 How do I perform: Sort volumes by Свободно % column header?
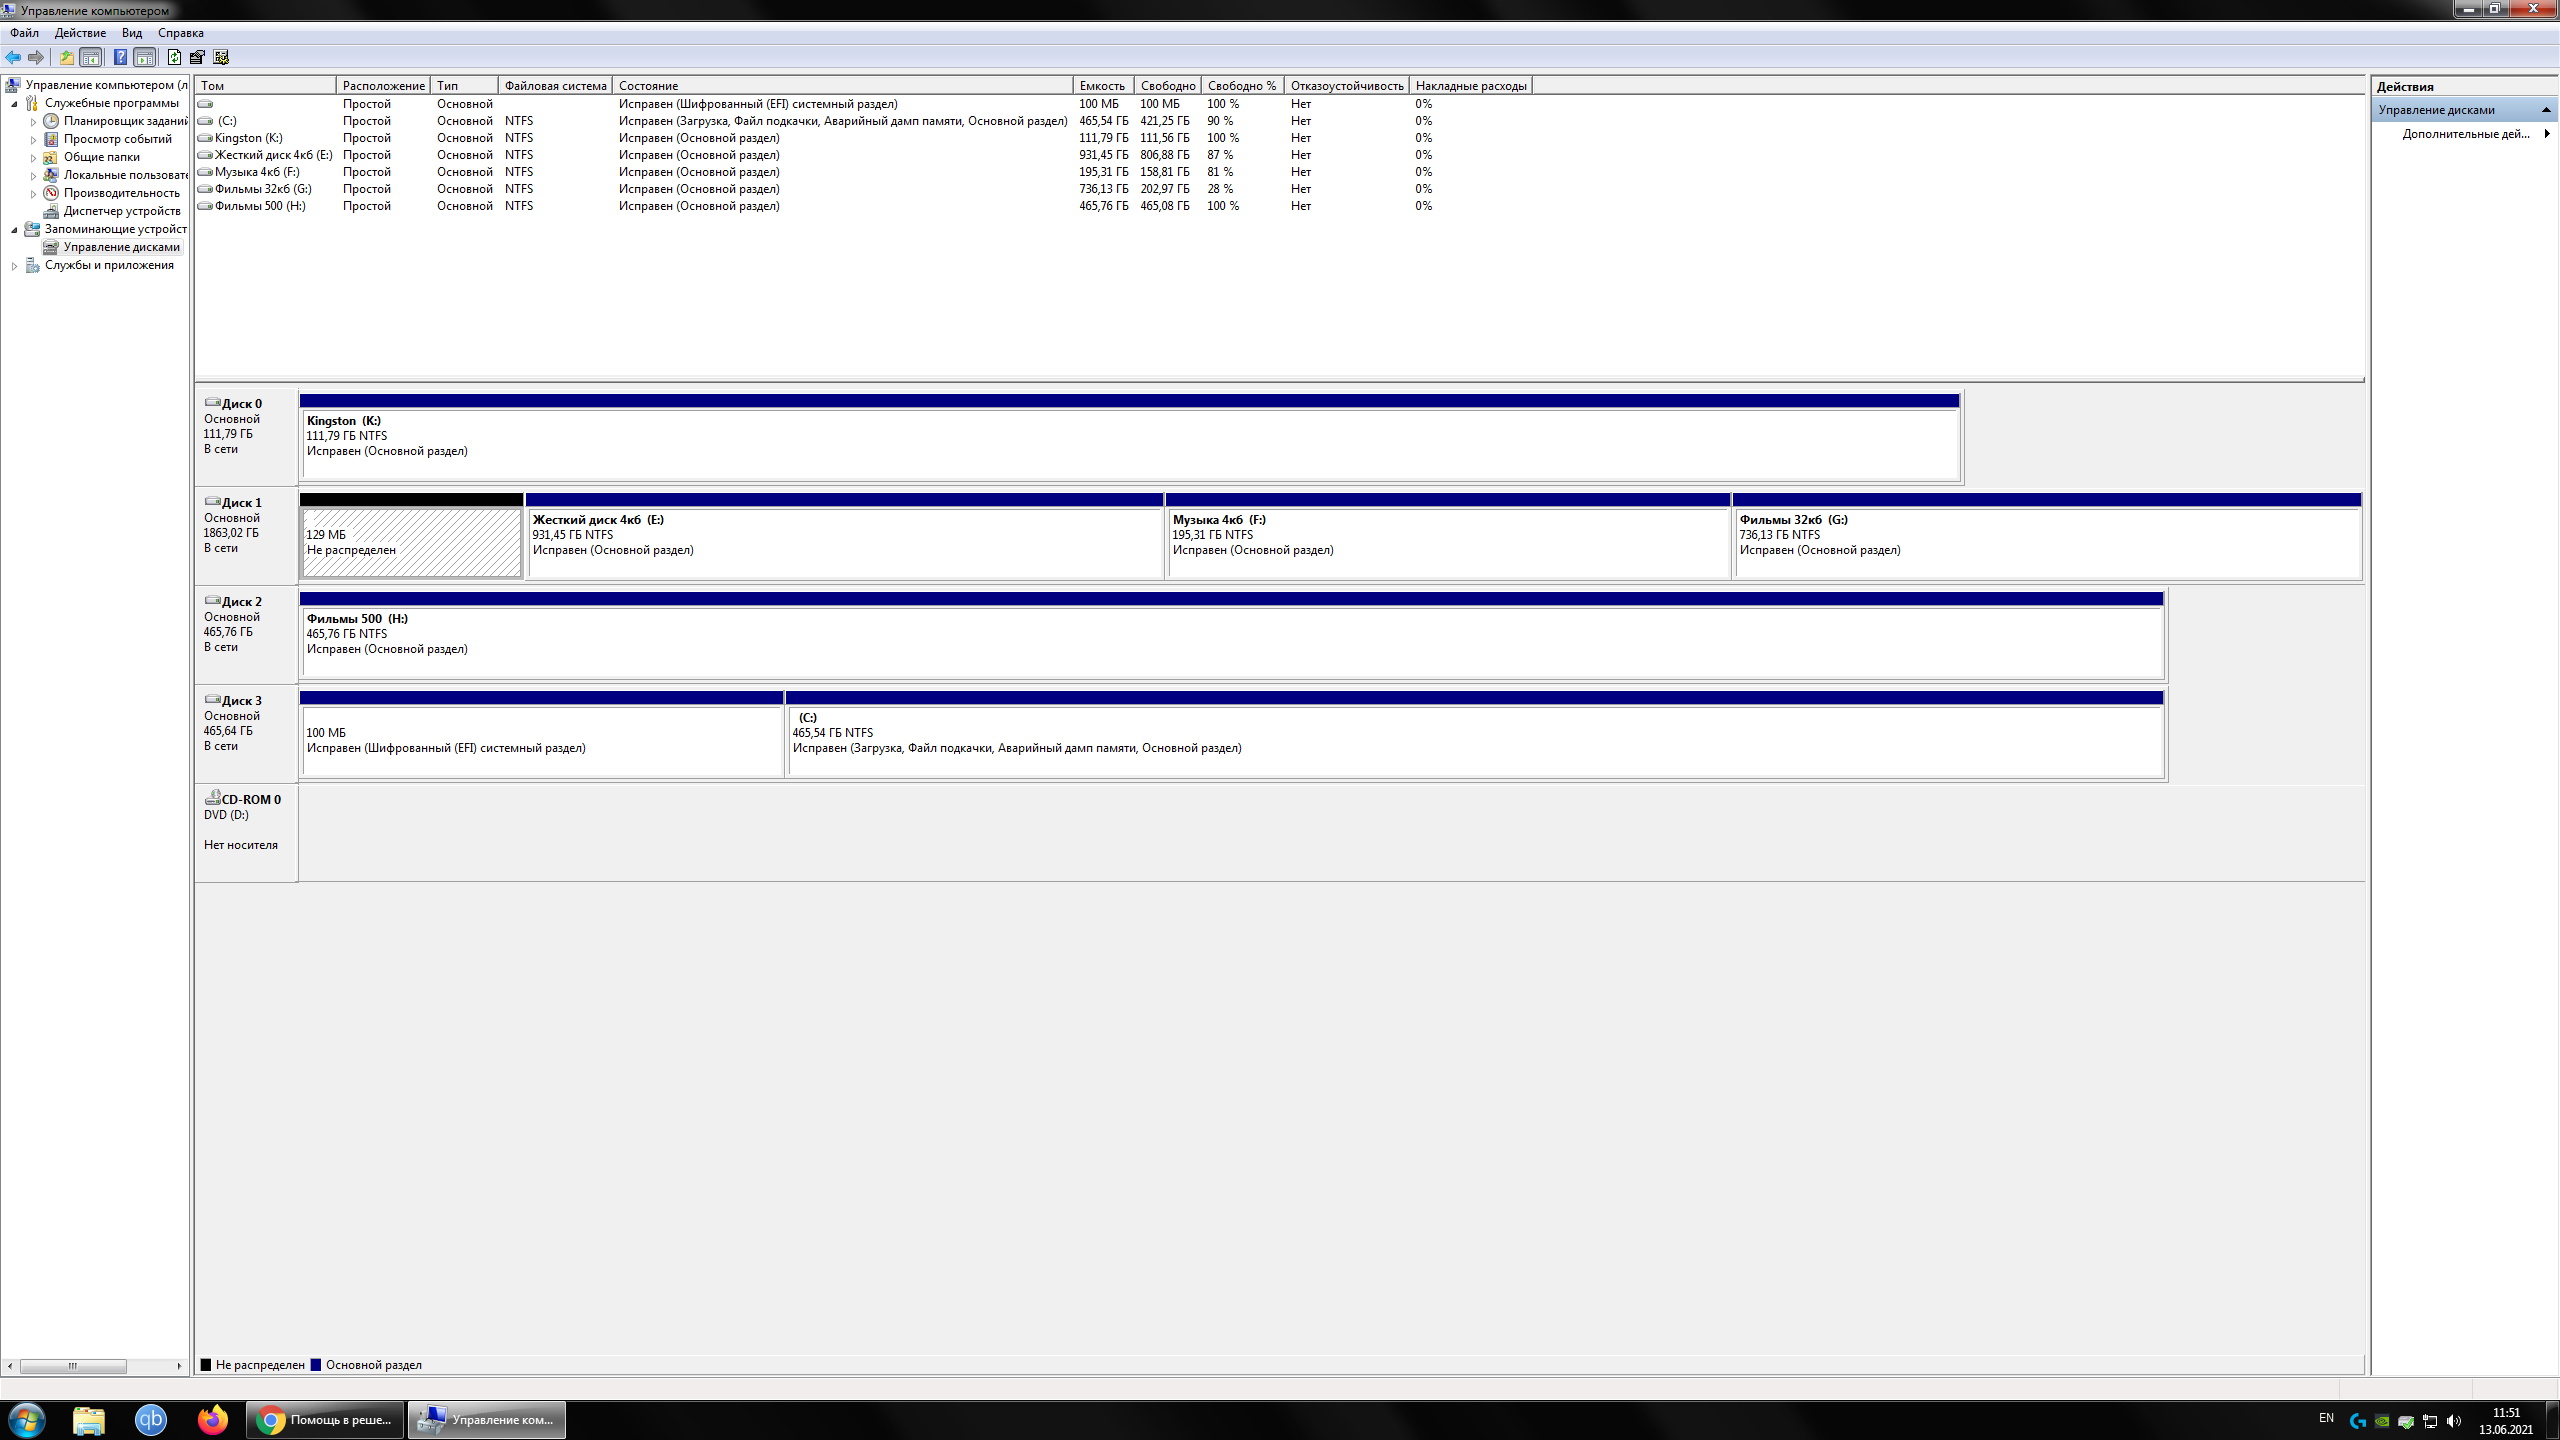click(x=1240, y=86)
